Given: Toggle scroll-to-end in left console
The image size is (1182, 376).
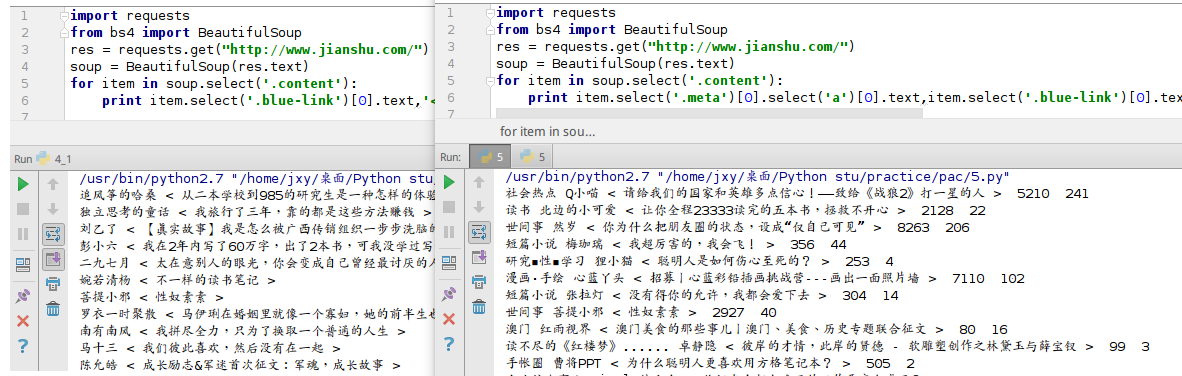Looking at the screenshot, I should click(53, 259).
